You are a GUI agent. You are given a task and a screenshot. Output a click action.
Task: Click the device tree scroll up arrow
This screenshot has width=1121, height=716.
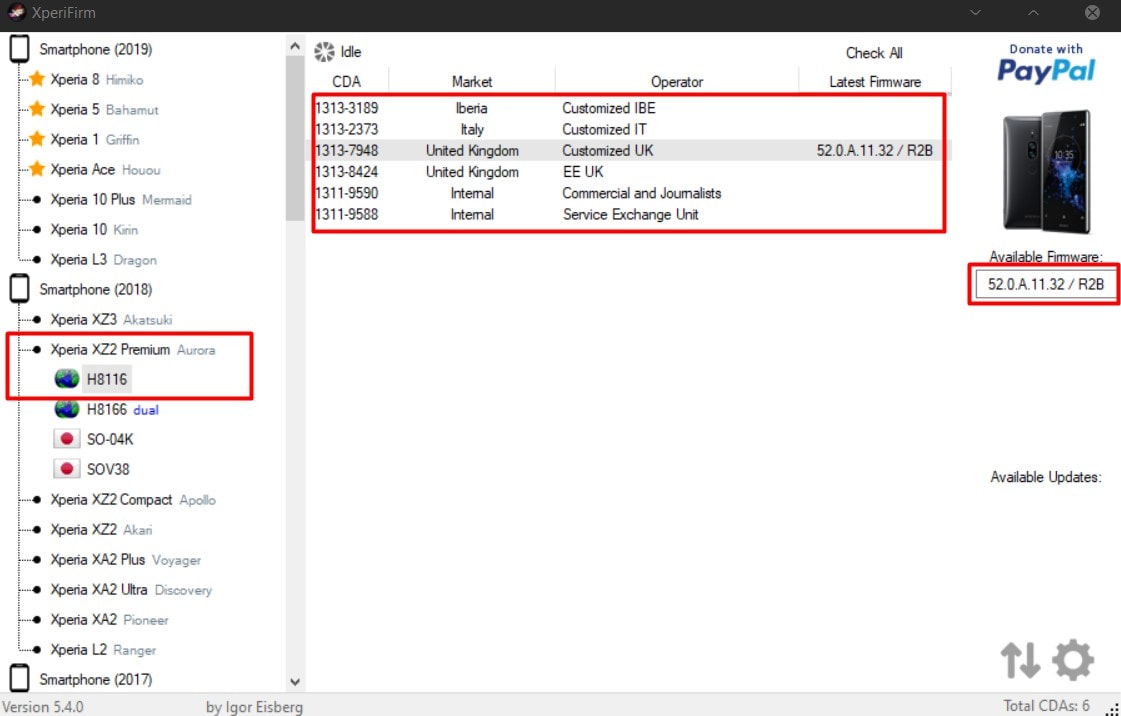(295, 46)
